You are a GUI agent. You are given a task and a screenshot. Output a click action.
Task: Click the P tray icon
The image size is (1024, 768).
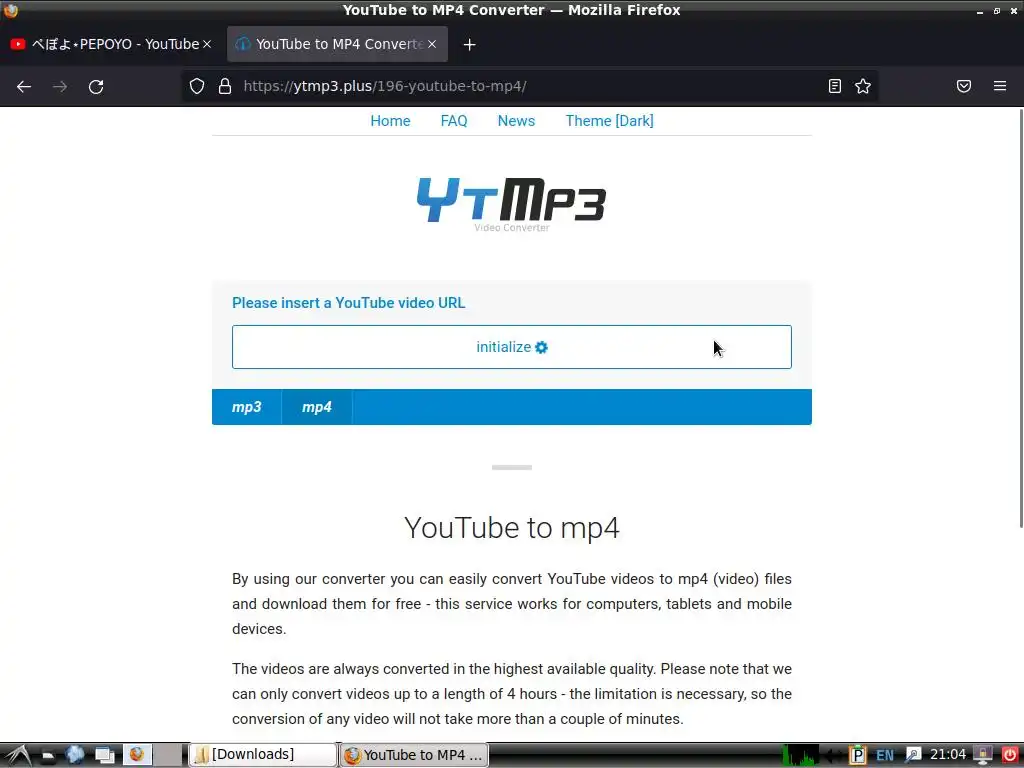(857, 755)
